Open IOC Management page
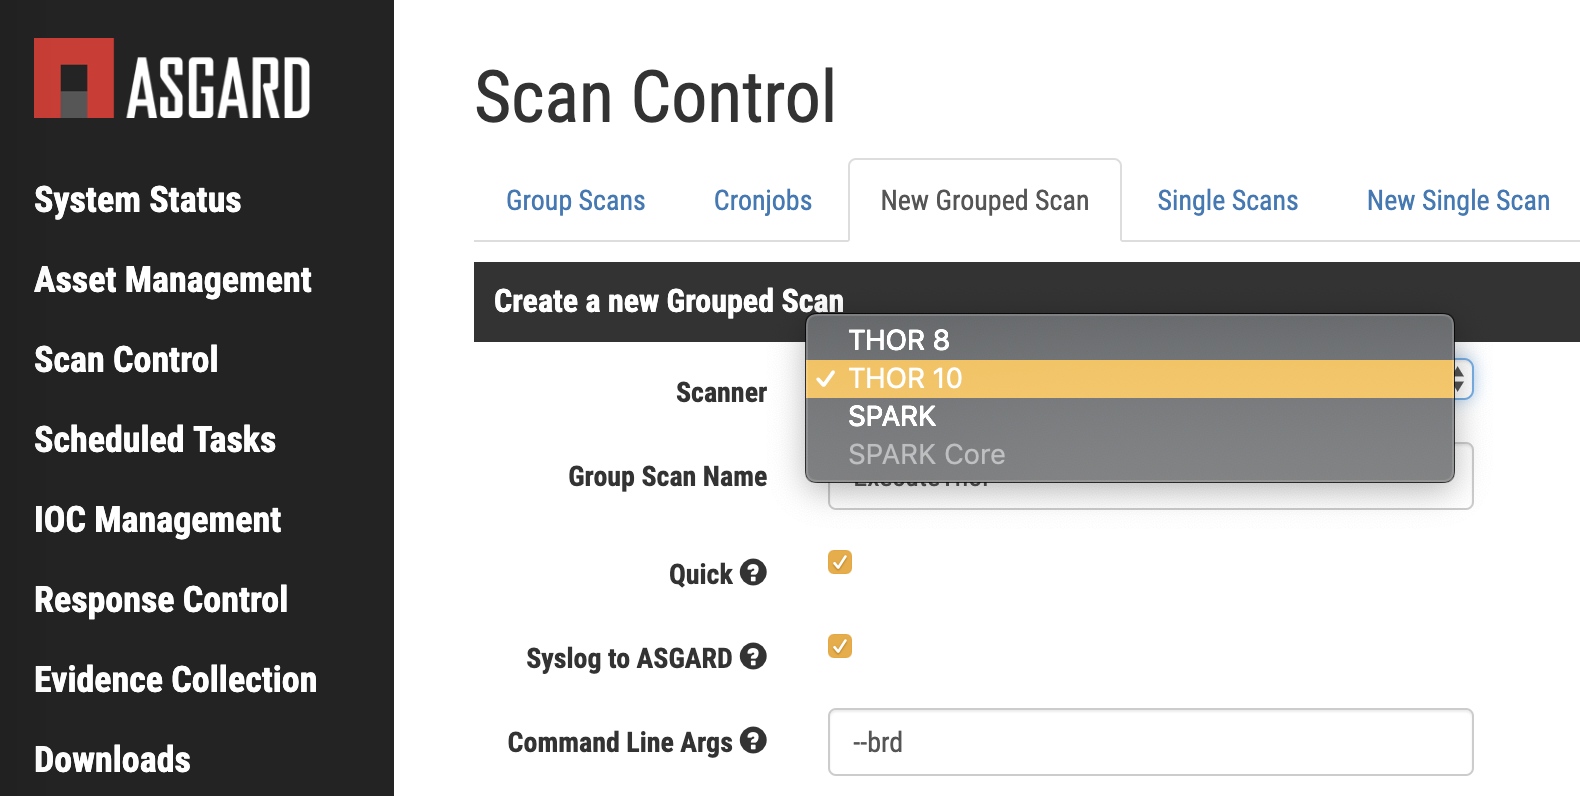This screenshot has height=796, width=1580. point(158,520)
